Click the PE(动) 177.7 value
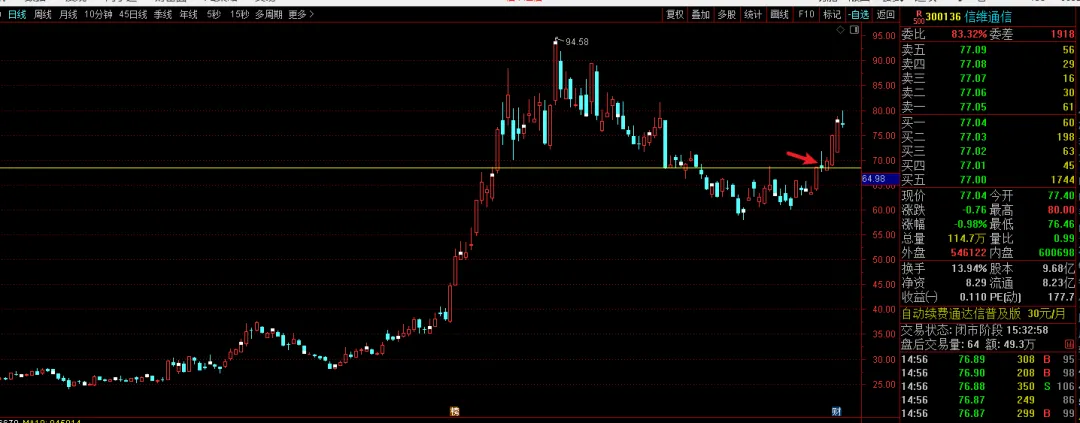 coord(1063,298)
